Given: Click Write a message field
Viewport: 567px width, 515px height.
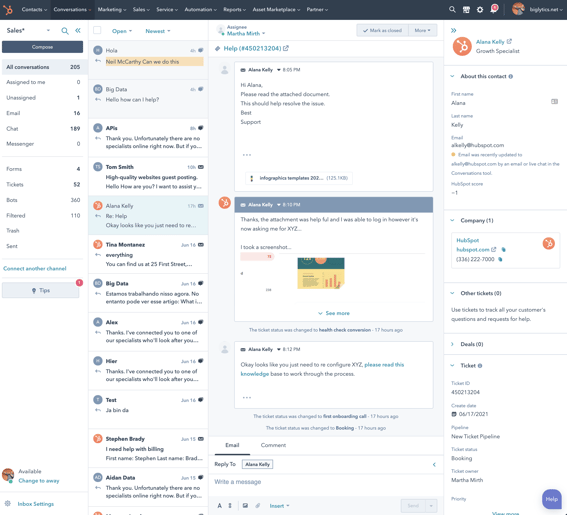Looking at the screenshot, I should pos(325,482).
